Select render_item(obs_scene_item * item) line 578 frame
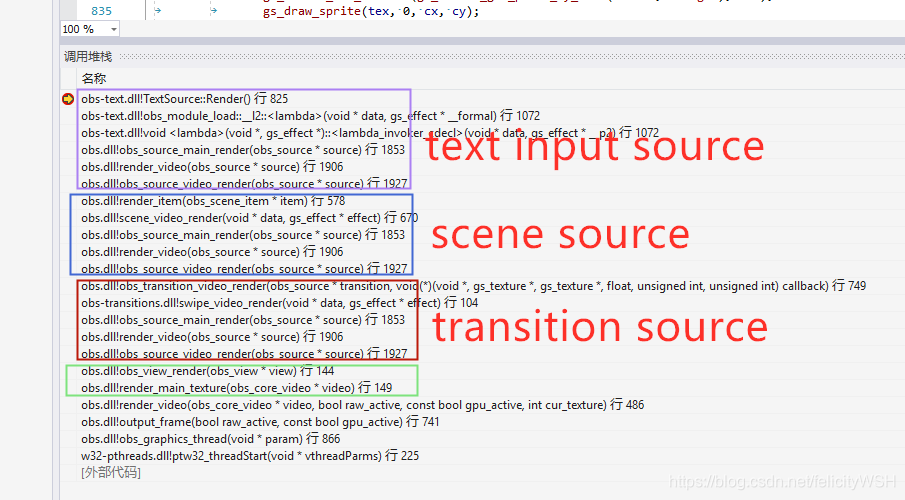The image size is (905, 500). [213, 201]
